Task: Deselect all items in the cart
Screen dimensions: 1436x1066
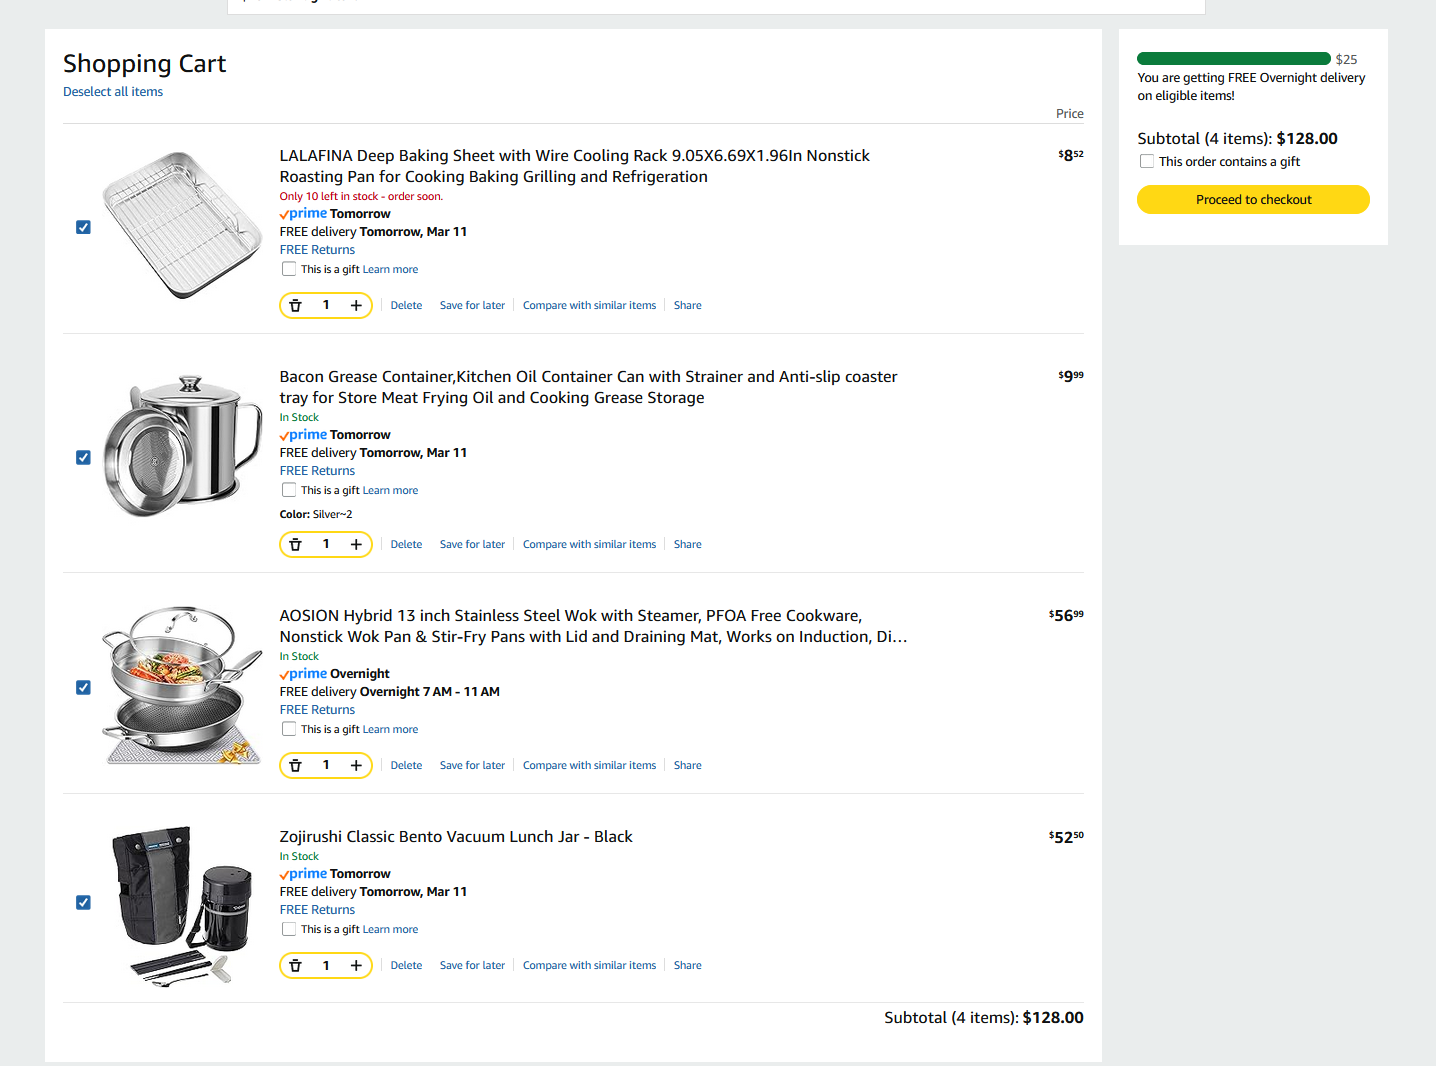Action: pos(113,92)
